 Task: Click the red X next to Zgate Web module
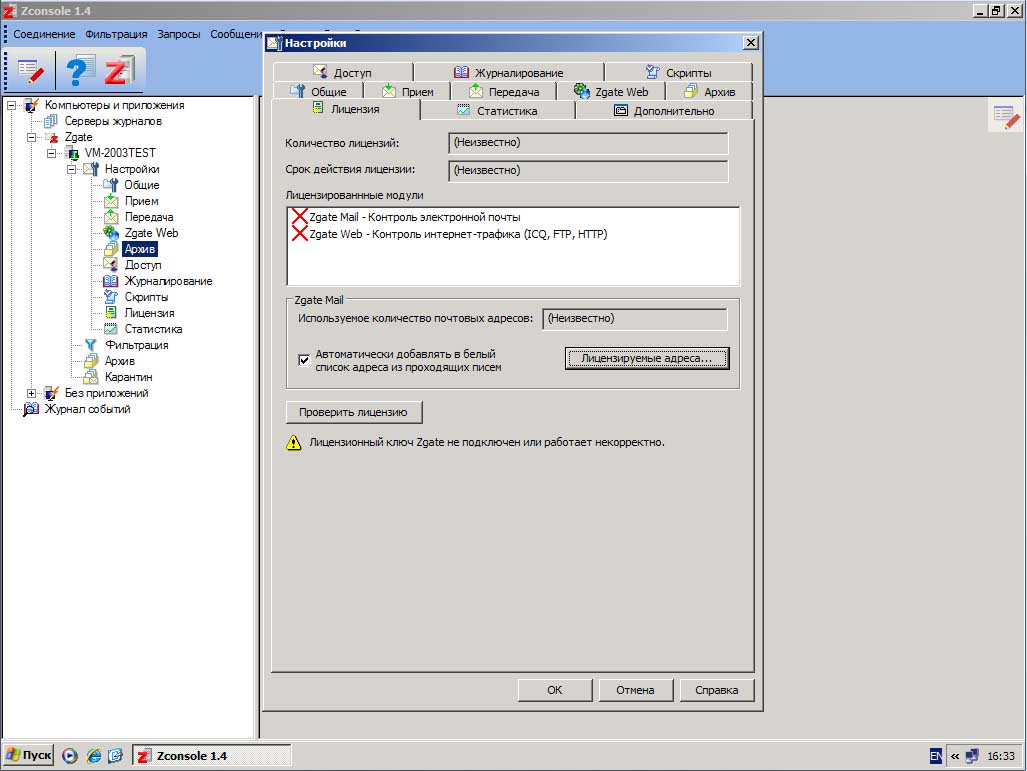tap(299, 234)
